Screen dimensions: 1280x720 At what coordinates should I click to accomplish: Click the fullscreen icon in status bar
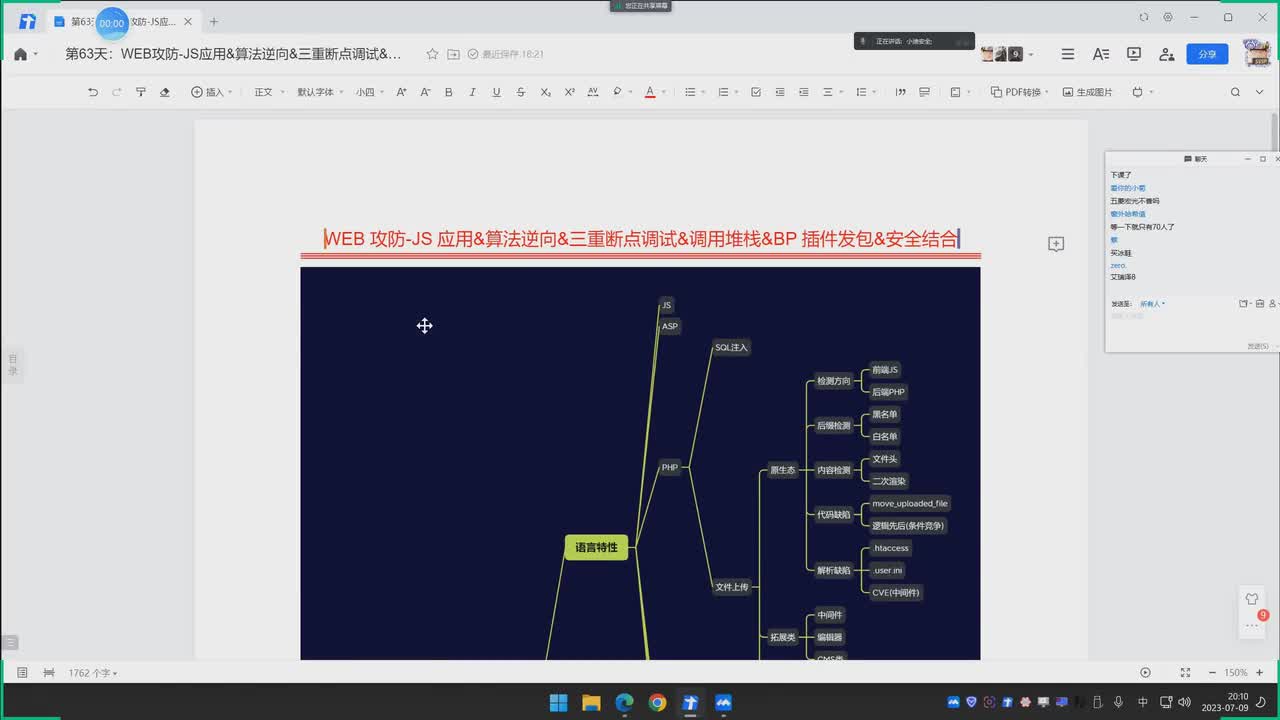coord(1185,673)
